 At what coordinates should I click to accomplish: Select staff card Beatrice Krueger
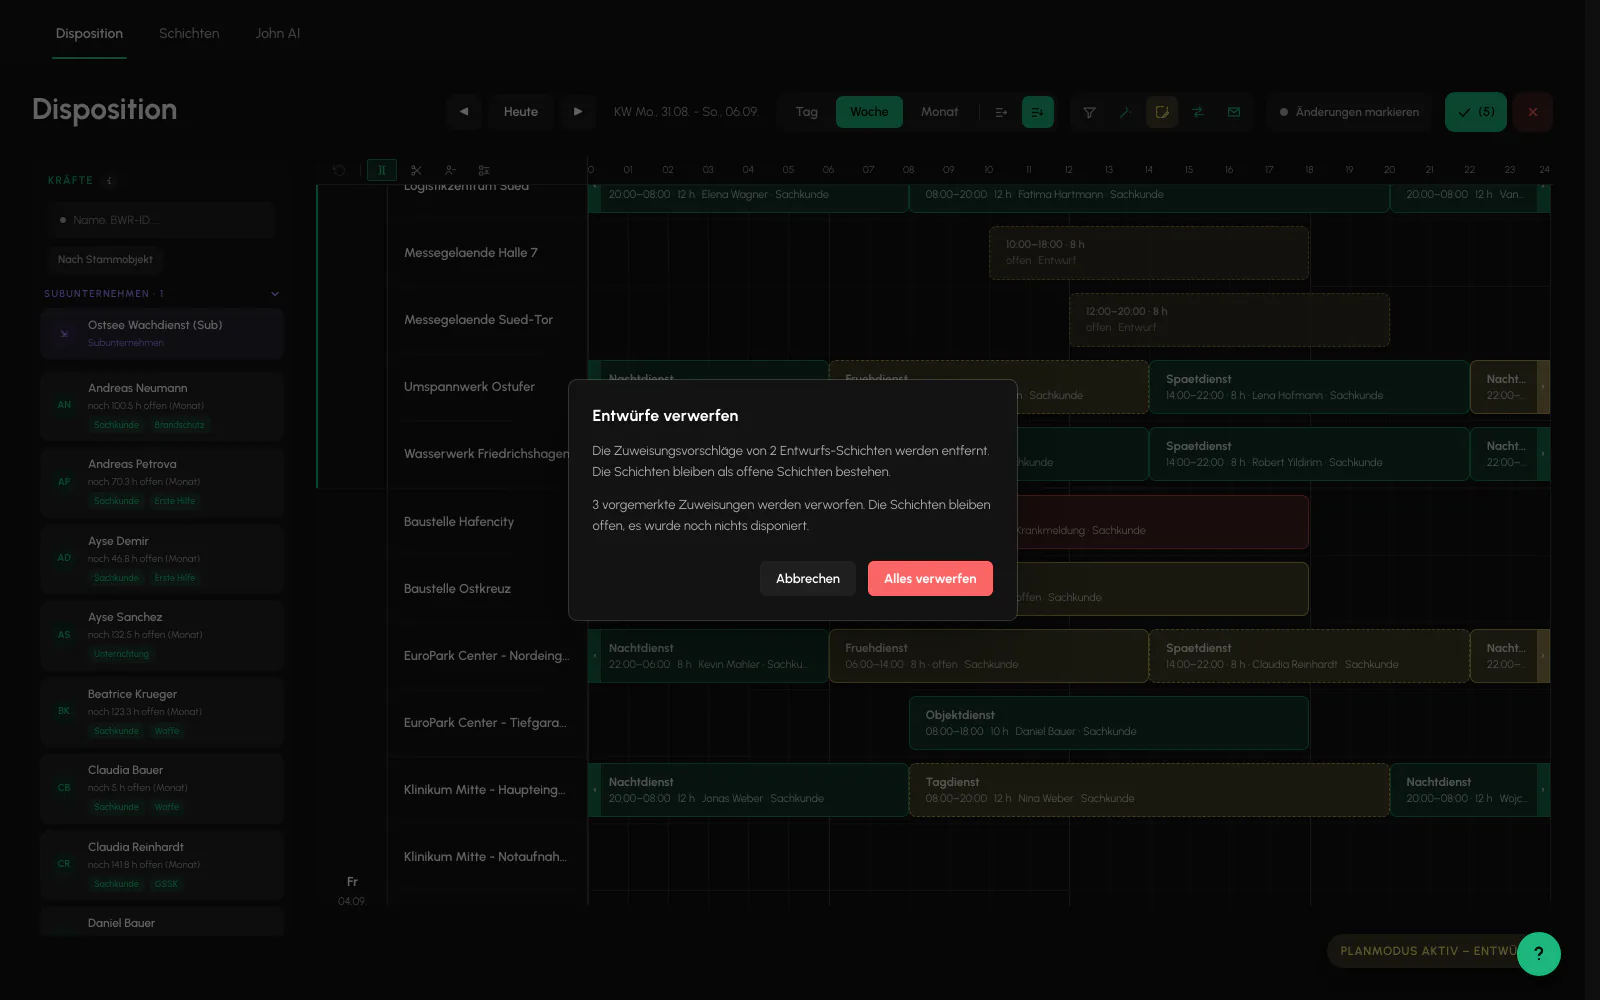(x=162, y=712)
